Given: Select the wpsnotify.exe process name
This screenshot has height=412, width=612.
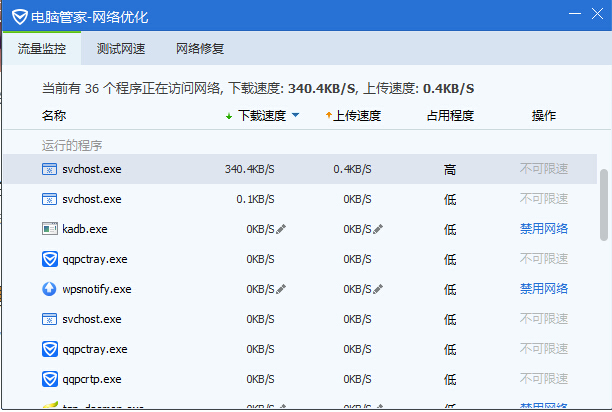Looking at the screenshot, I should click(97, 289).
